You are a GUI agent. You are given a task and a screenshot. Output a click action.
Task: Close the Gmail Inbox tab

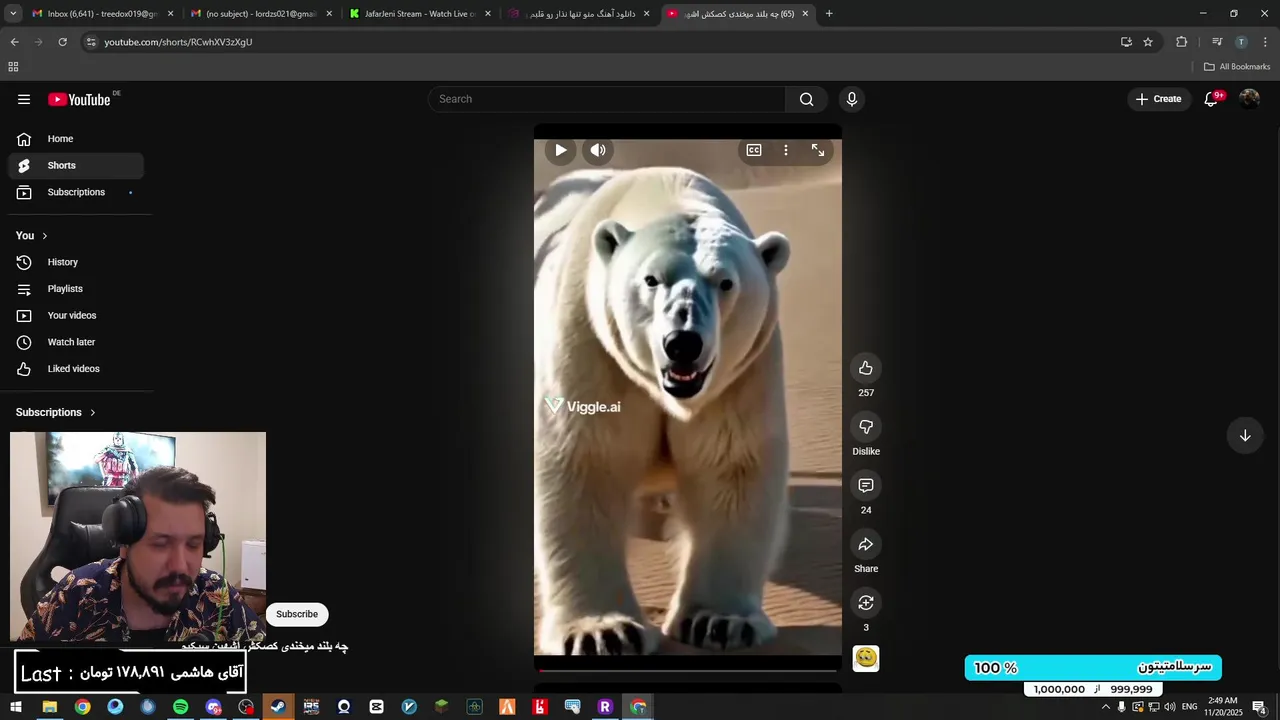click(x=170, y=14)
